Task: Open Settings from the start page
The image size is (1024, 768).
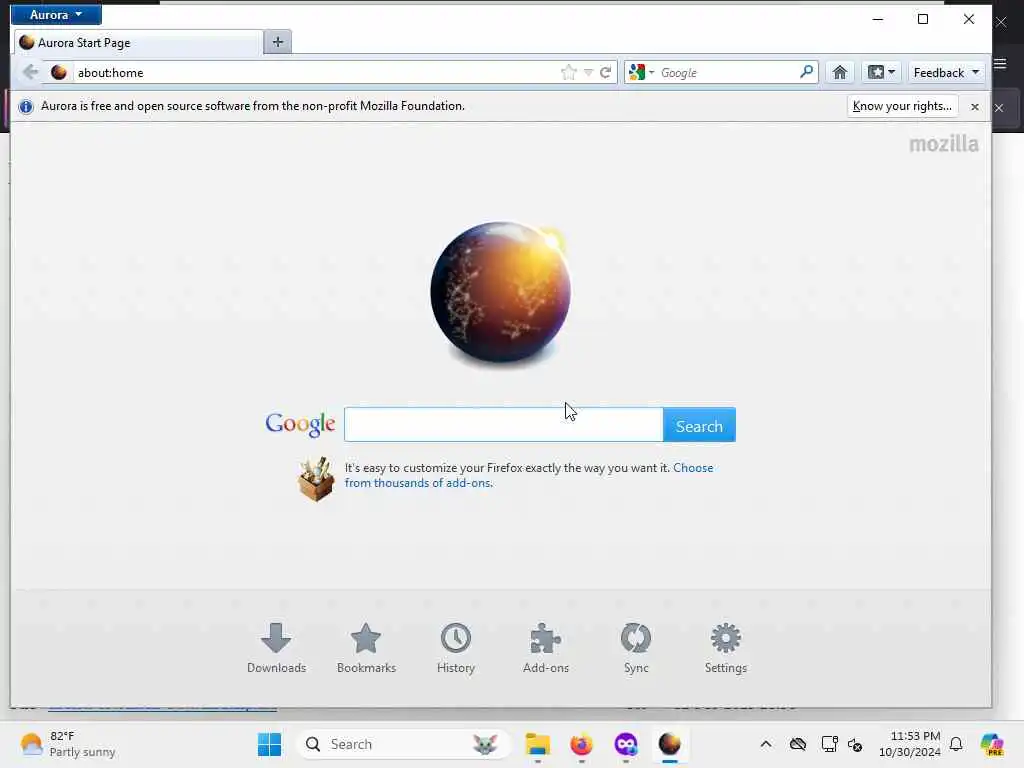Action: pyautogui.click(x=726, y=648)
